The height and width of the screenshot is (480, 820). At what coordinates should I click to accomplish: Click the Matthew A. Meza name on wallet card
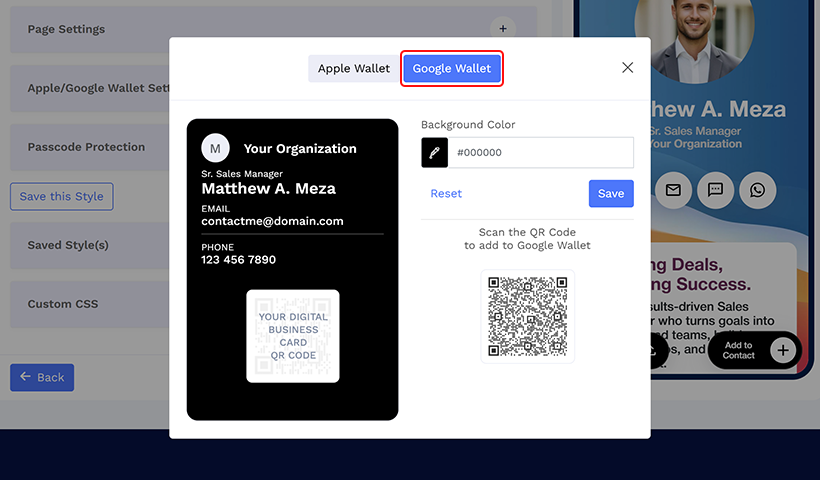pos(269,189)
